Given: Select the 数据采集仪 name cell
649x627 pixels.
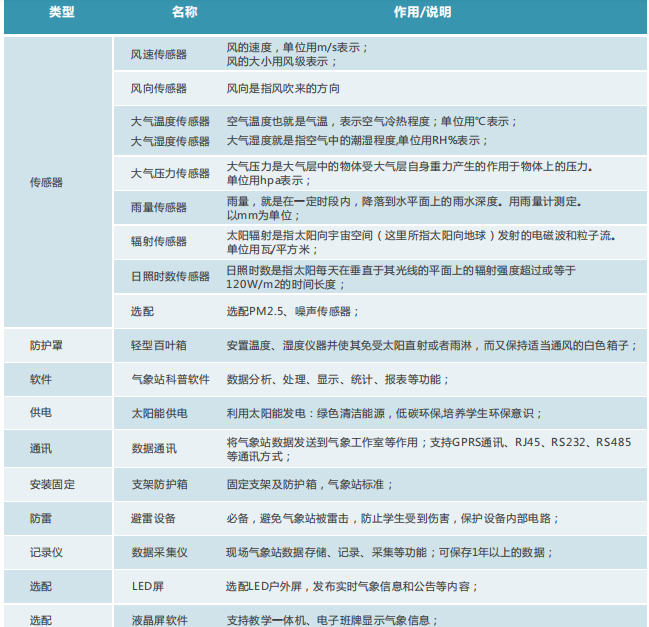Looking at the screenshot, I should tap(159, 552).
